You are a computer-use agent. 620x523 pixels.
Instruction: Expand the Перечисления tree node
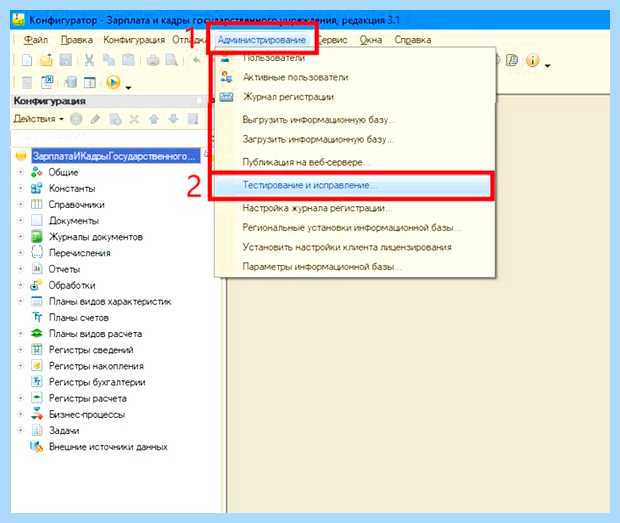(x=20, y=253)
